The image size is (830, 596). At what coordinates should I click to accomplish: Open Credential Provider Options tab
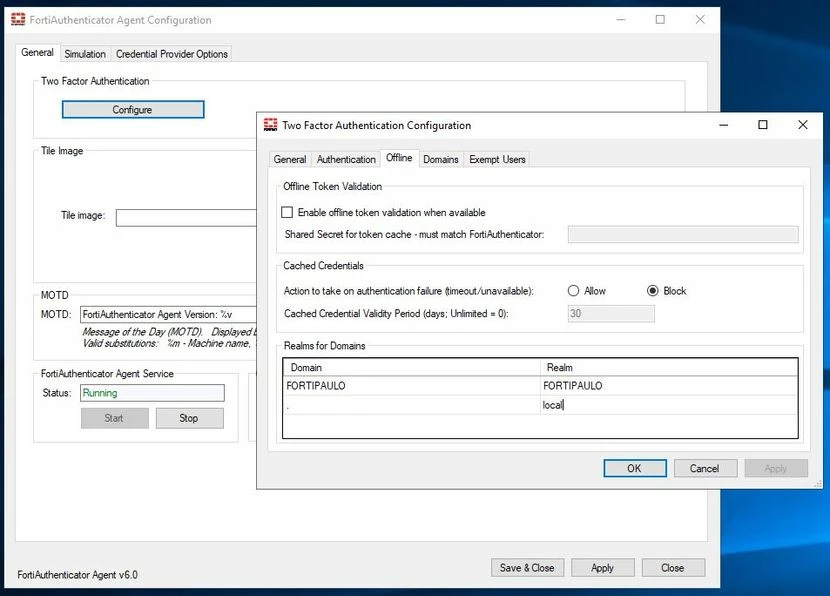pos(172,54)
